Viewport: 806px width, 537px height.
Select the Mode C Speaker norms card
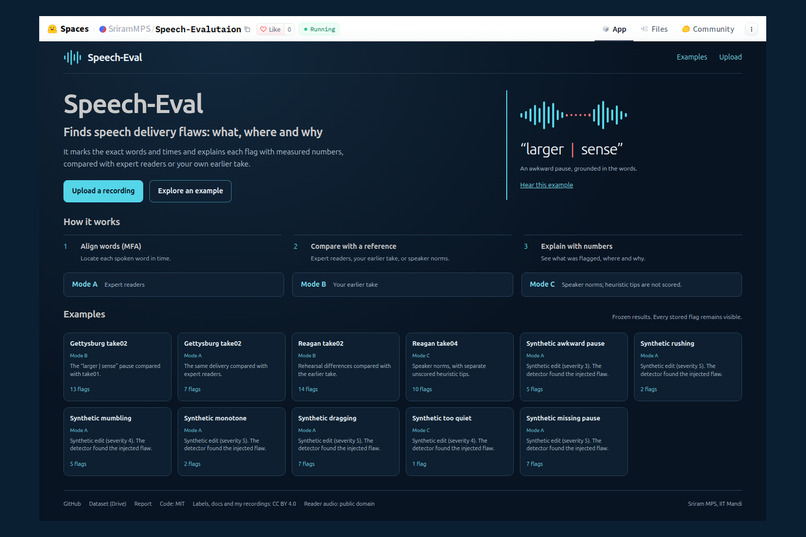pos(631,285)
